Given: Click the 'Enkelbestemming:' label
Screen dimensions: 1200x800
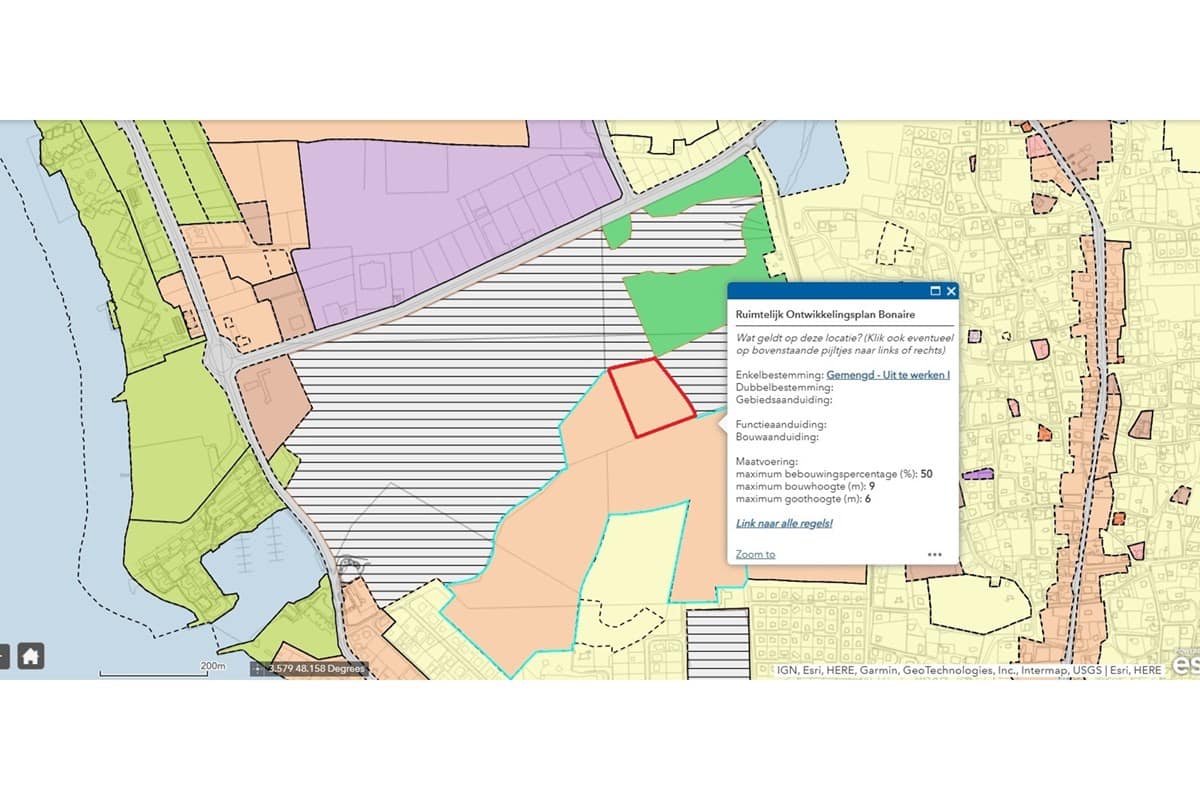Looking at the screenshot, I should (x=780, y=375).
